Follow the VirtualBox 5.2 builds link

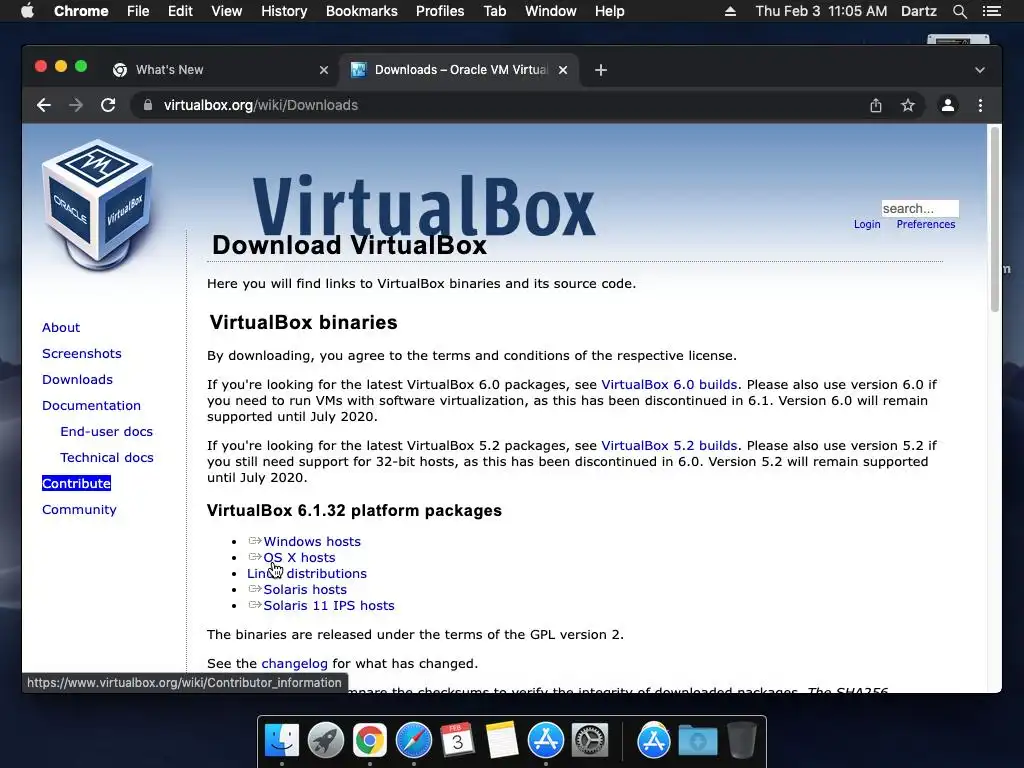tap(669, 446)
